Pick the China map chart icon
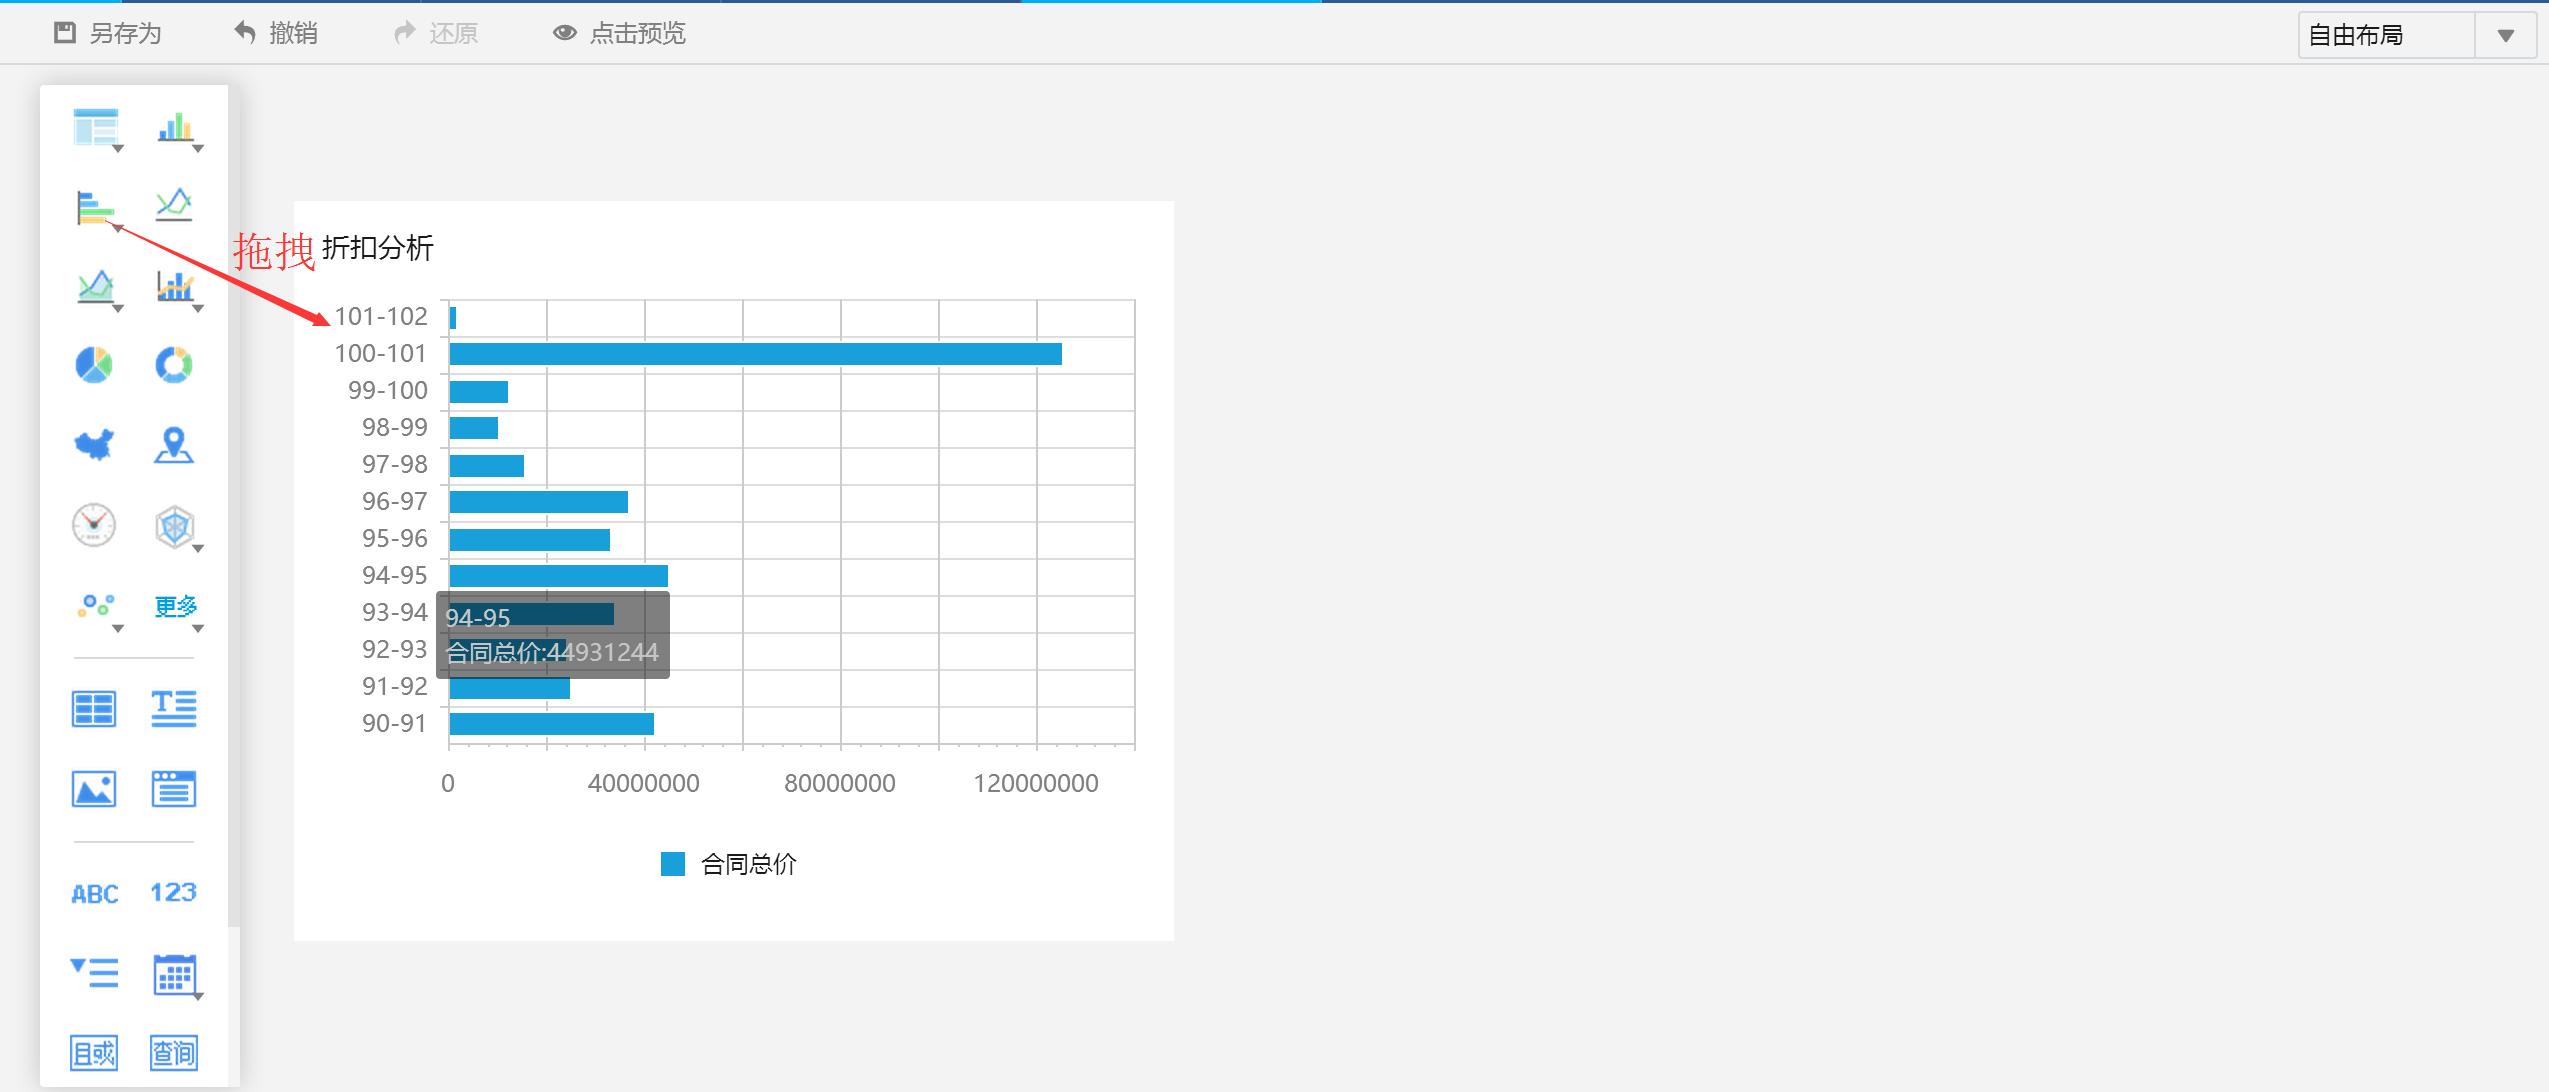This screenshot has height=1092, width=2549. pyautogui.click(x=94, y=445)
